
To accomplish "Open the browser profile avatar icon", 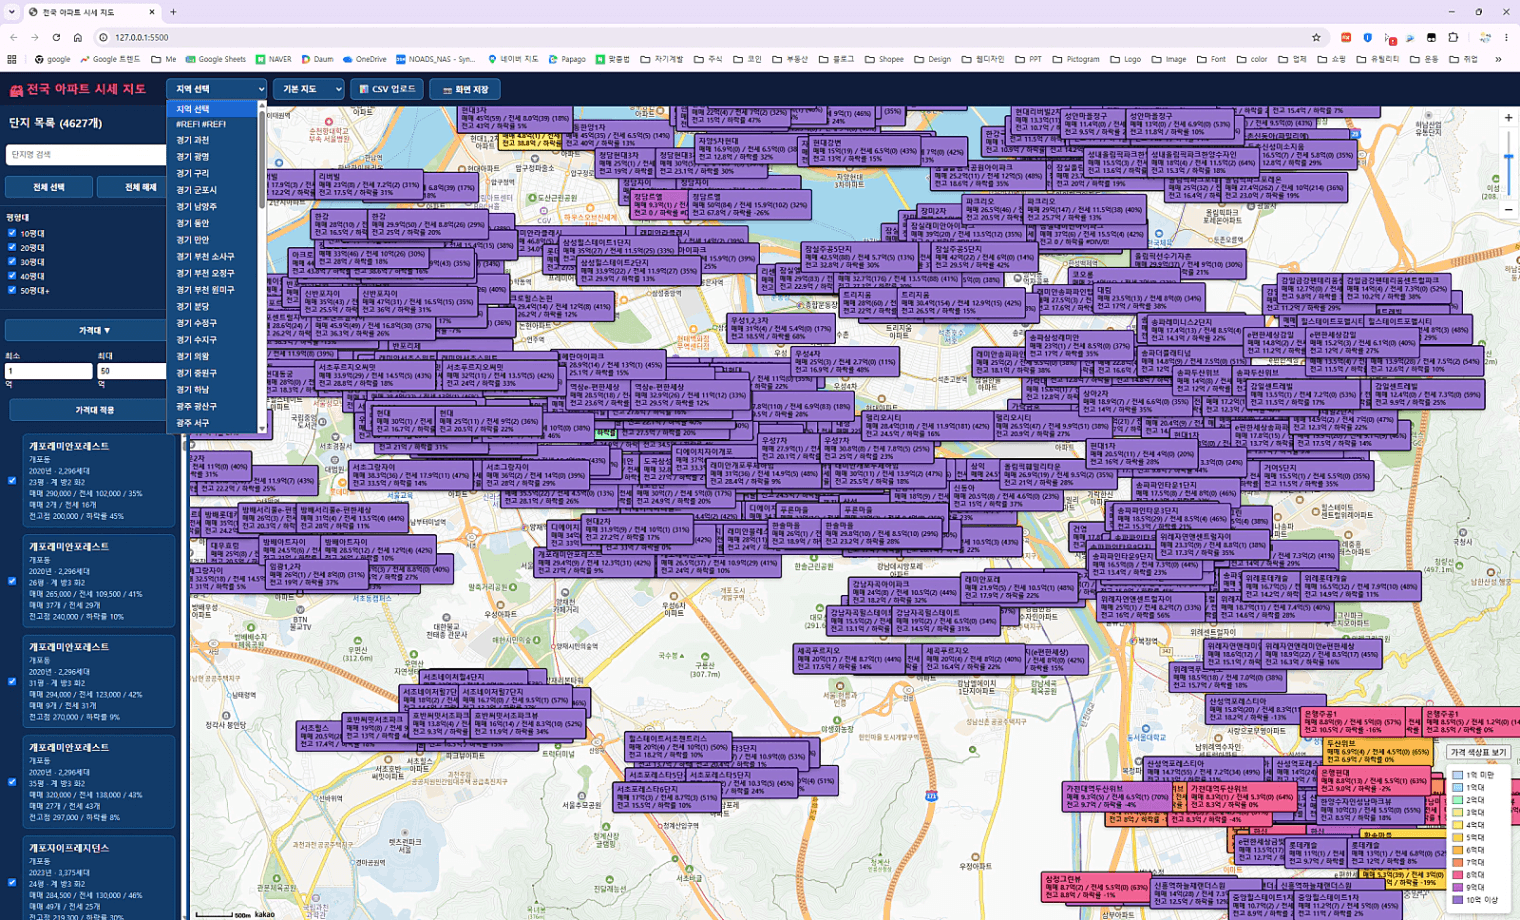I will 1484,37.
